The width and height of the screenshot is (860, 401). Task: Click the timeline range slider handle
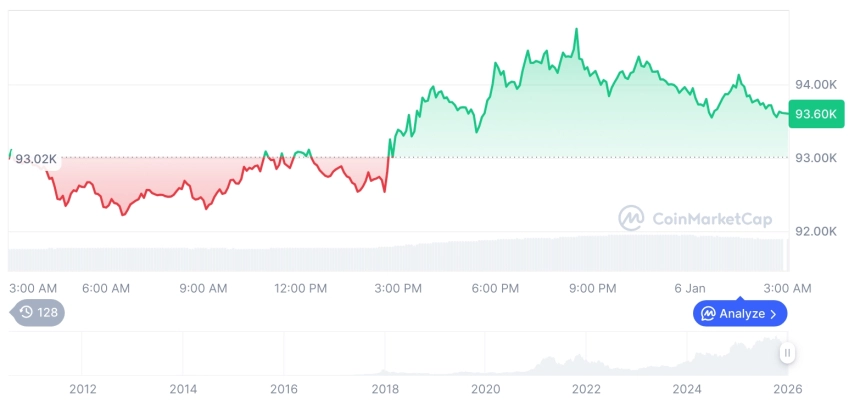point(788,353)
